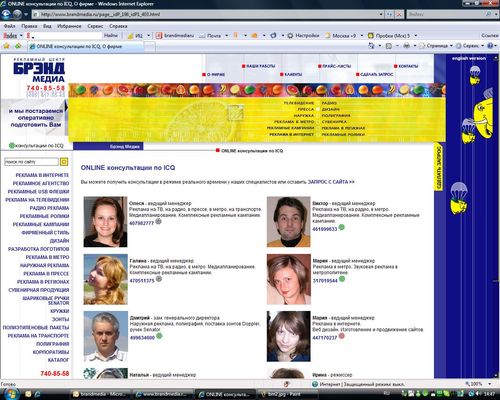Screen dimensions: 500x400
Task: Click the green ICQ flower beside 499634600
Action: point(159,336)
